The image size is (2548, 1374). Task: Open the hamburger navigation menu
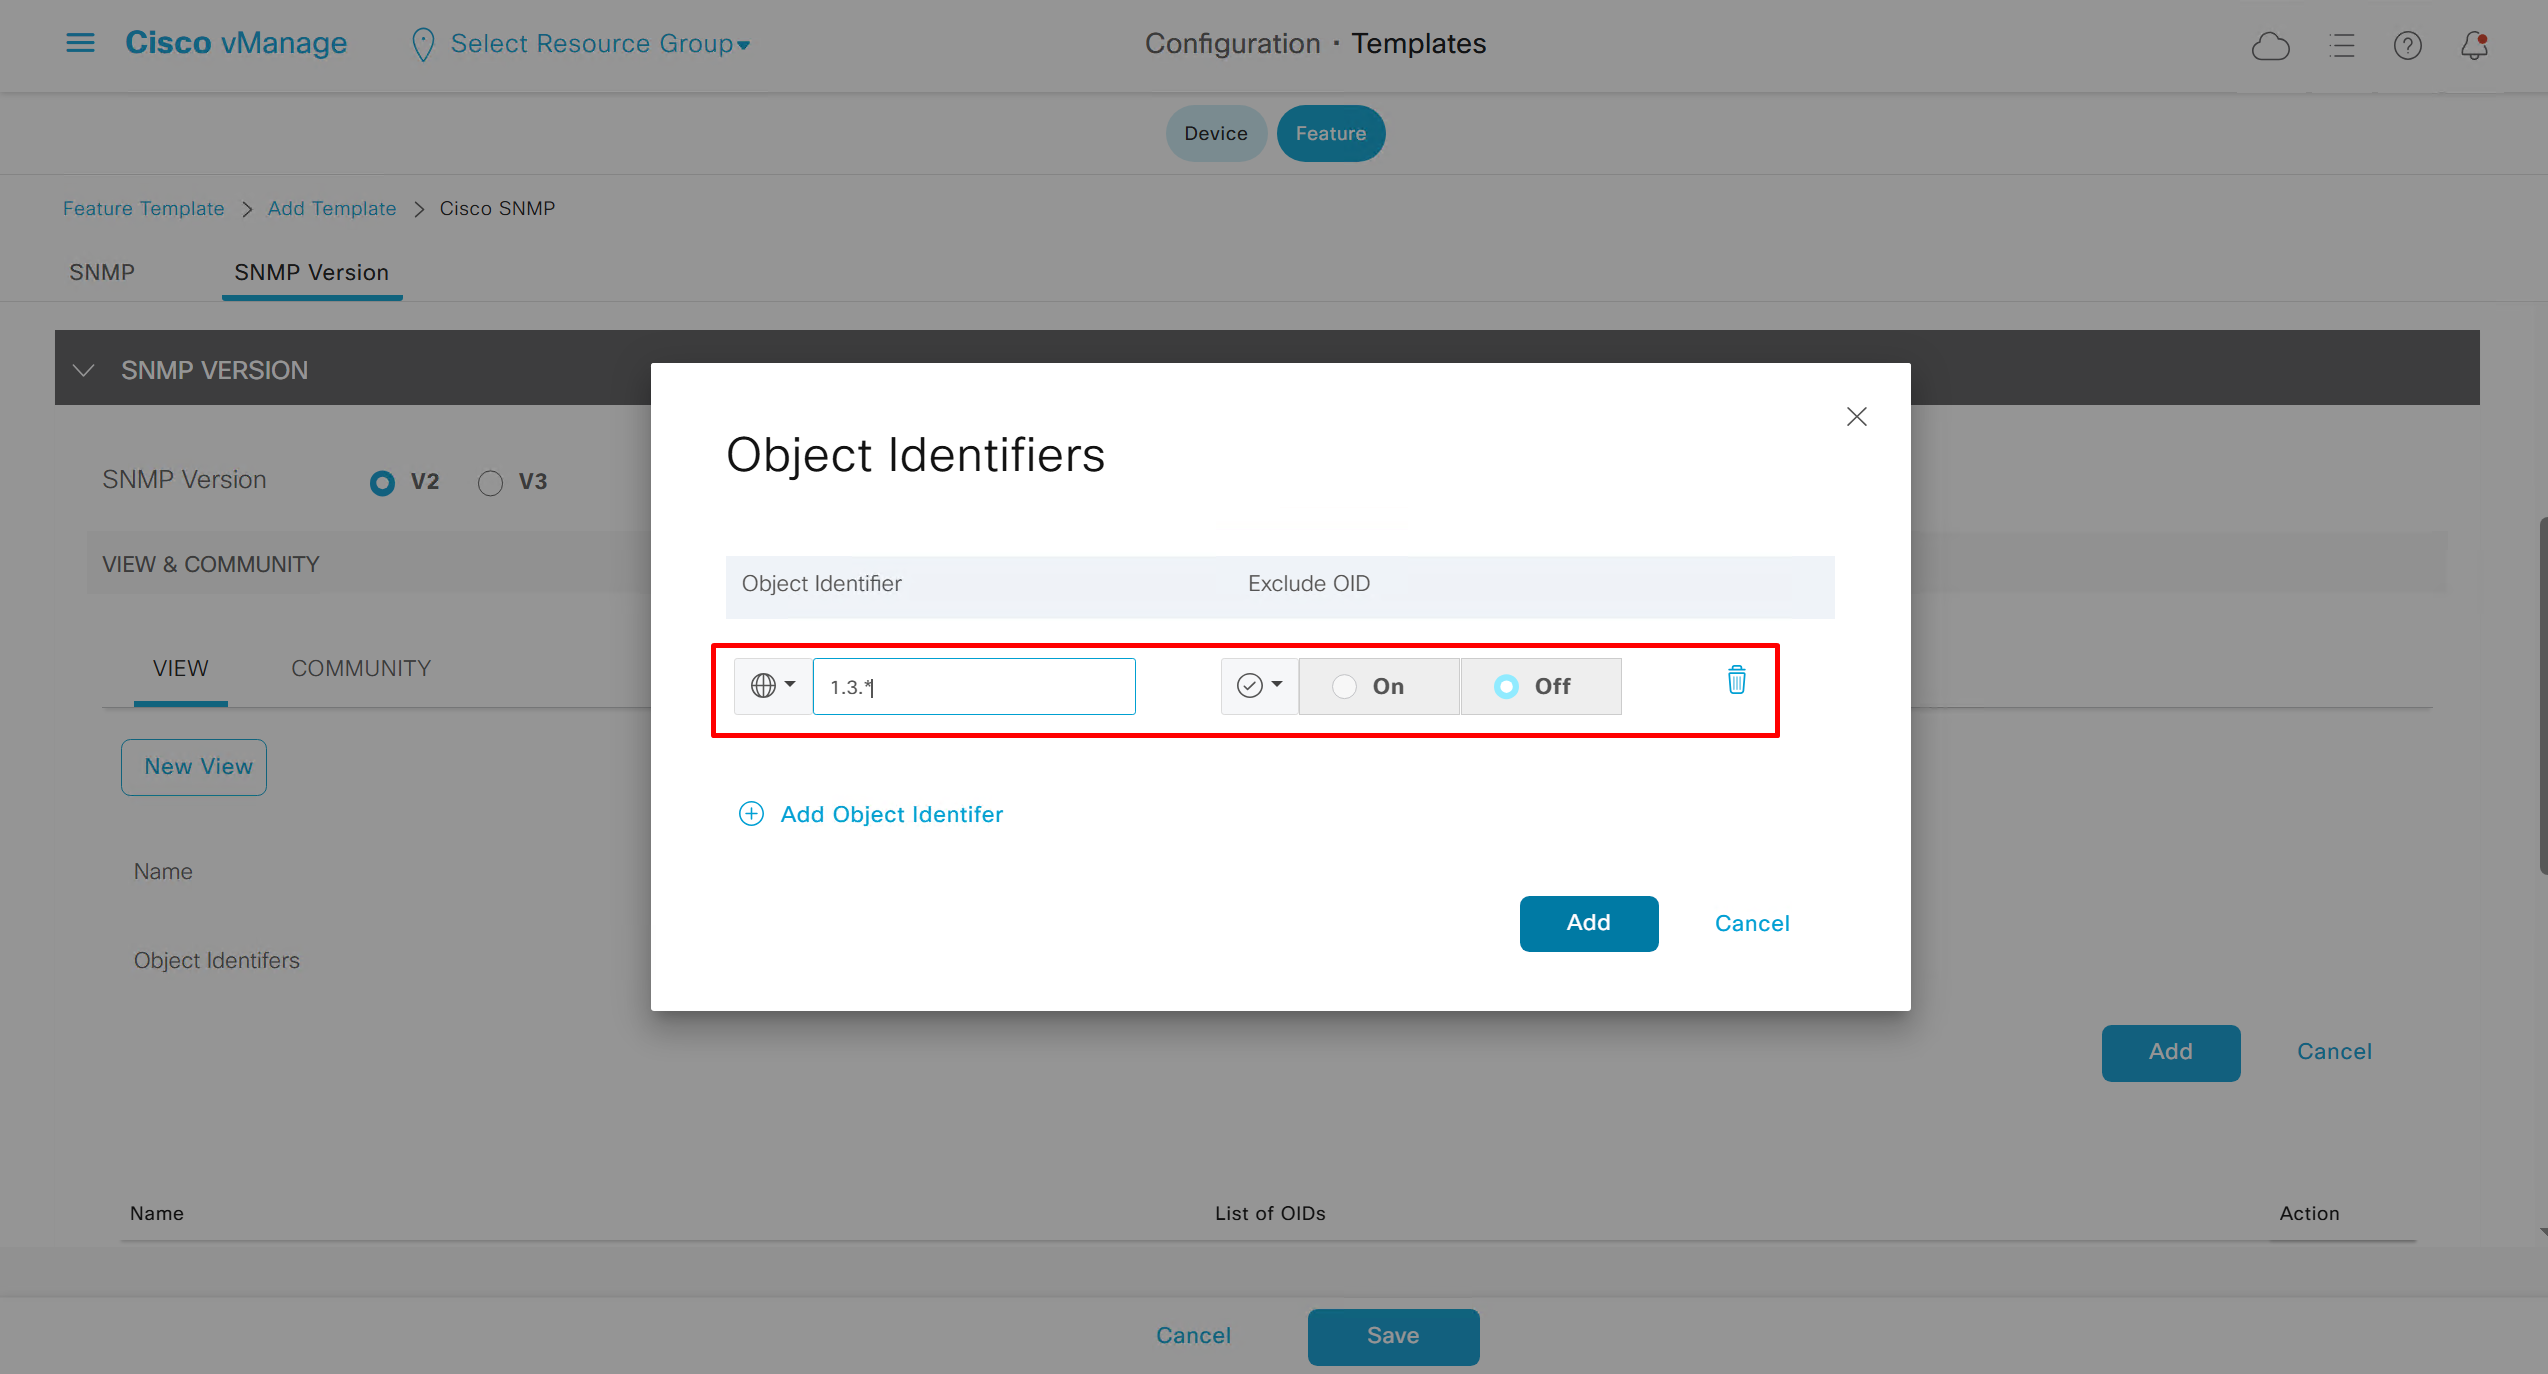(x=80, y=43)
